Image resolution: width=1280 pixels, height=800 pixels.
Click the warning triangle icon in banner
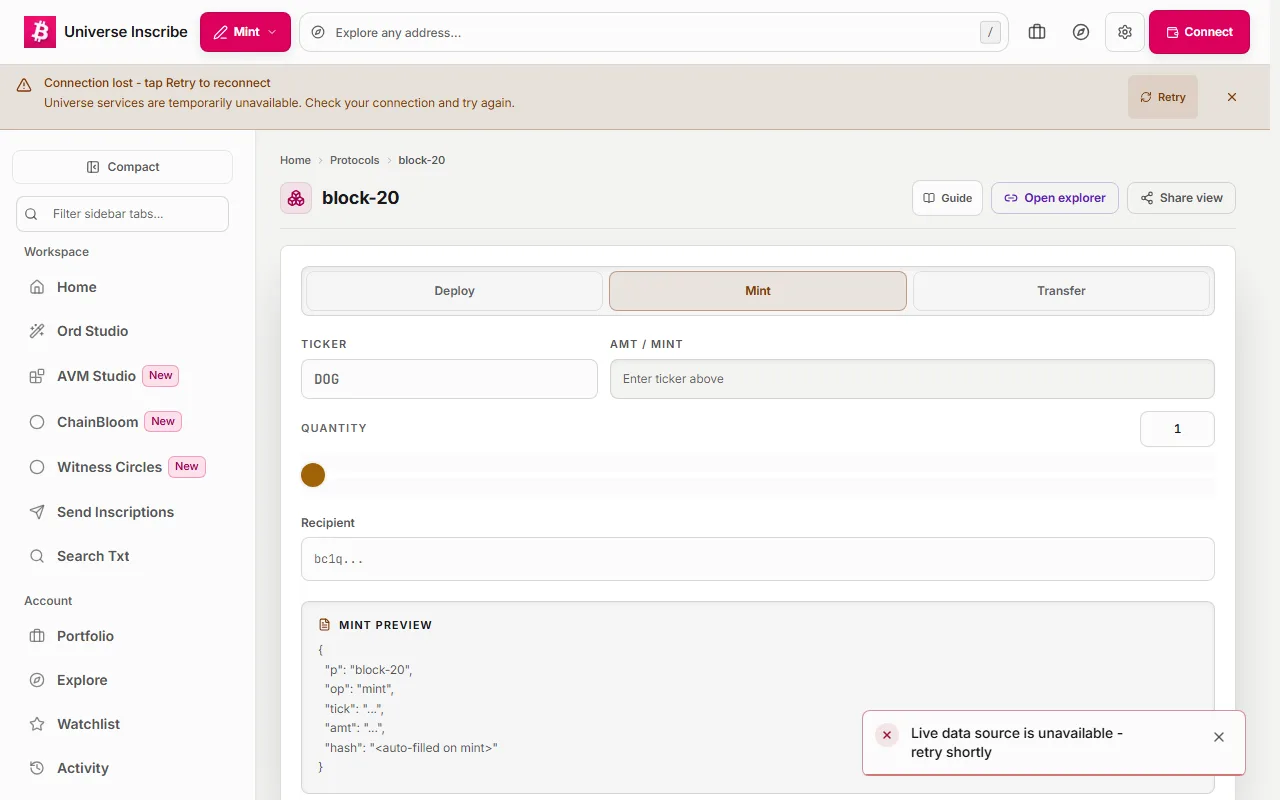(24, 85)
